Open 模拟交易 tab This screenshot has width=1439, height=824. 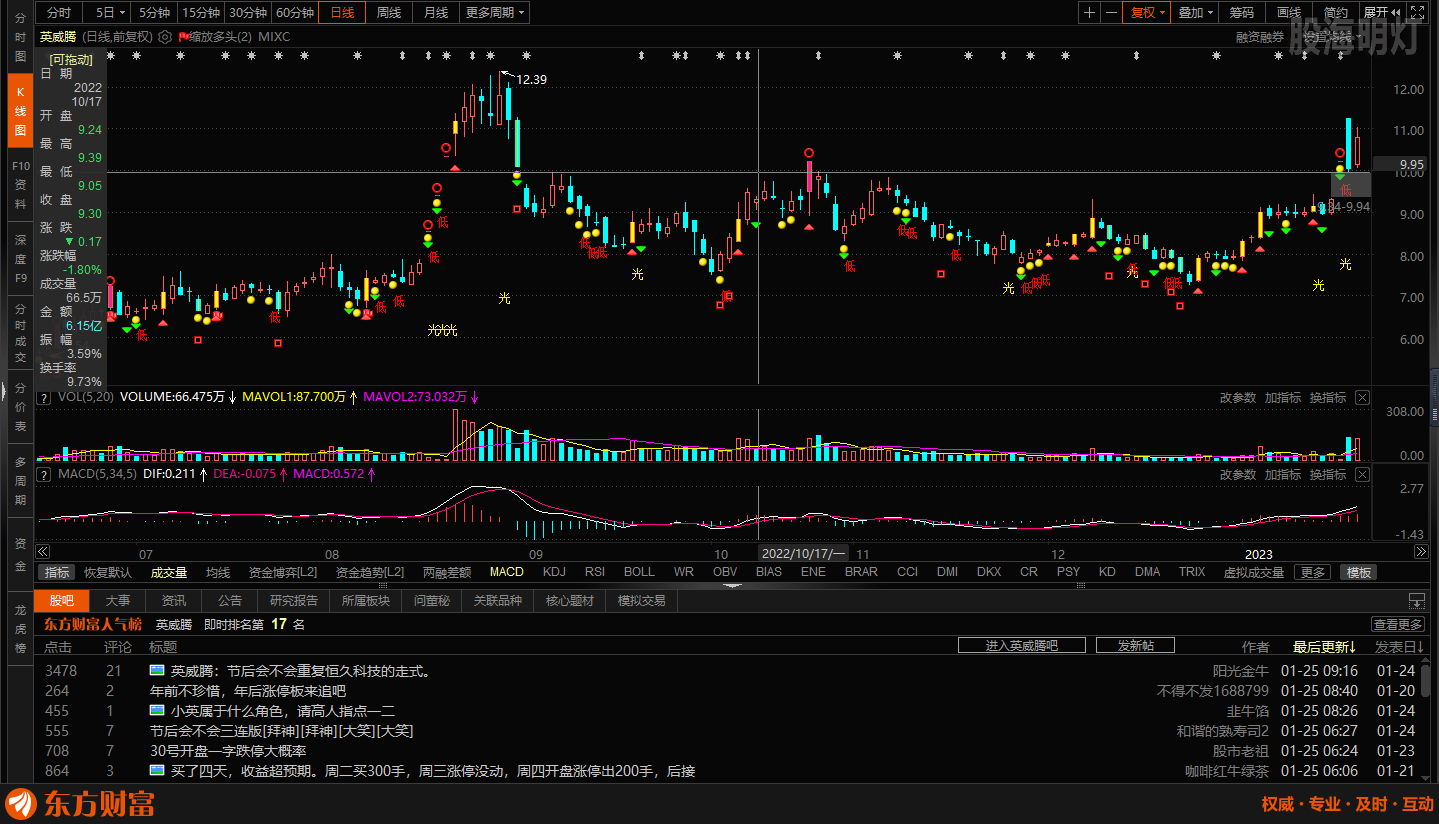pos(642,601)
